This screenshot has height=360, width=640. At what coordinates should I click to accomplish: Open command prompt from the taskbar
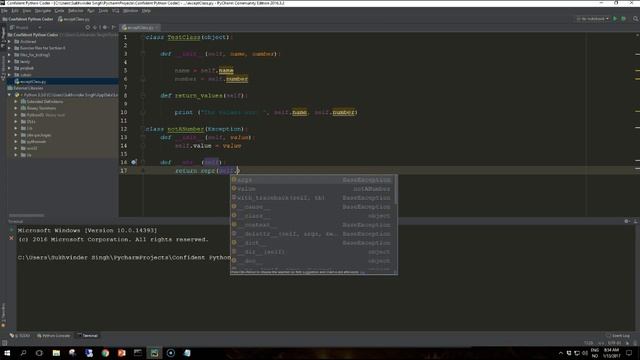click(138, 353)
